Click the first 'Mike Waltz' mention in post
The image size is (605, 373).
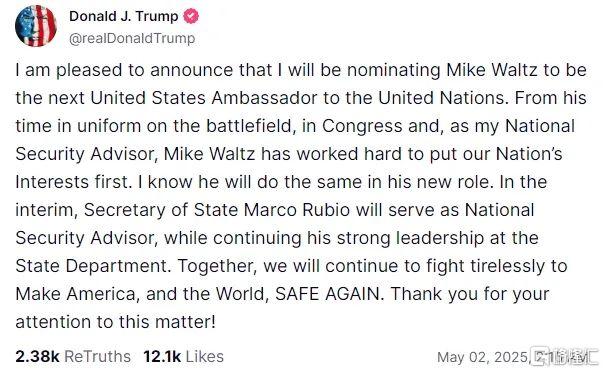point(492,70)
